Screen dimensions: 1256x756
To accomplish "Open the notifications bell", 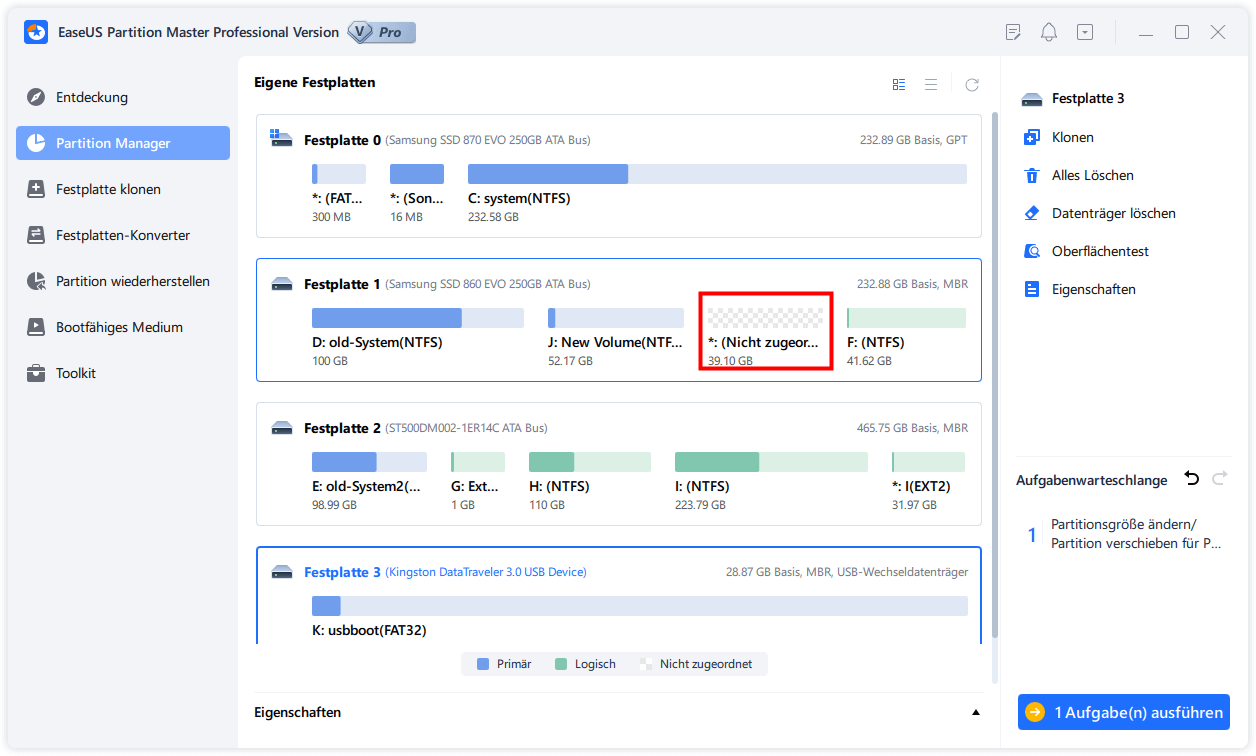I will tap(1049, 32).
